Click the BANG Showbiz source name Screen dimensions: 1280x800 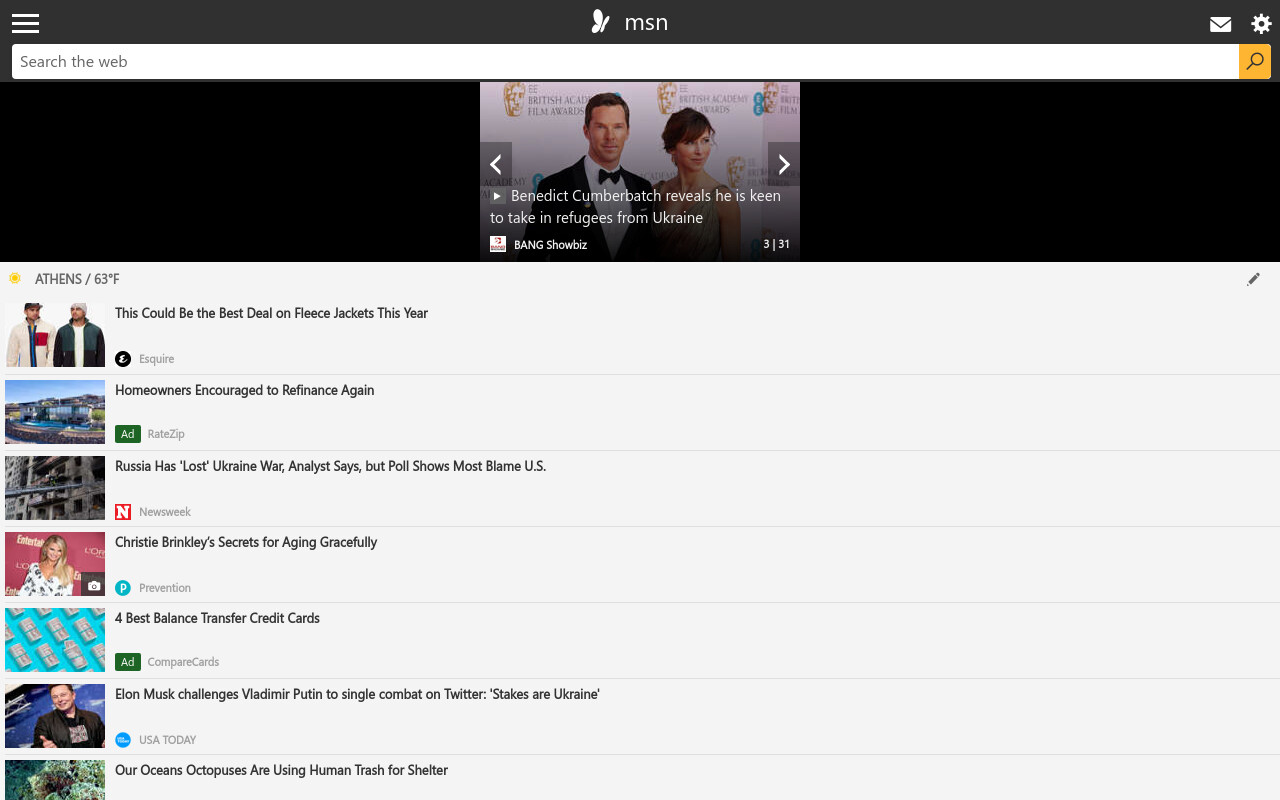[550, 245]
